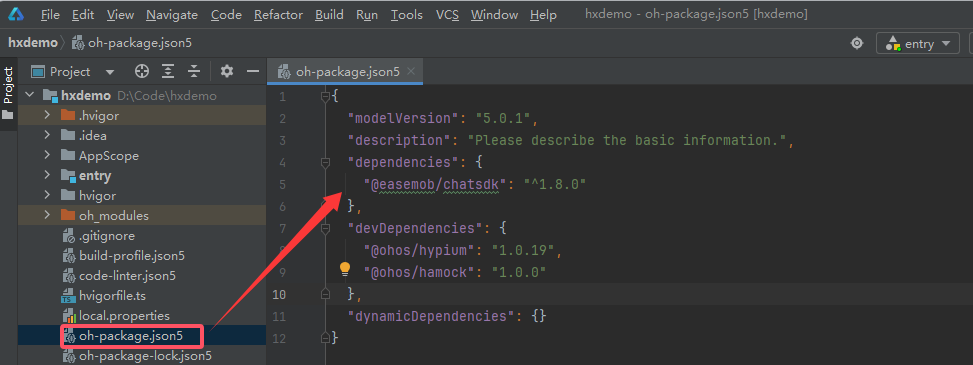Expand the entry module folder

pyautogui.click(x=47, y=176)
